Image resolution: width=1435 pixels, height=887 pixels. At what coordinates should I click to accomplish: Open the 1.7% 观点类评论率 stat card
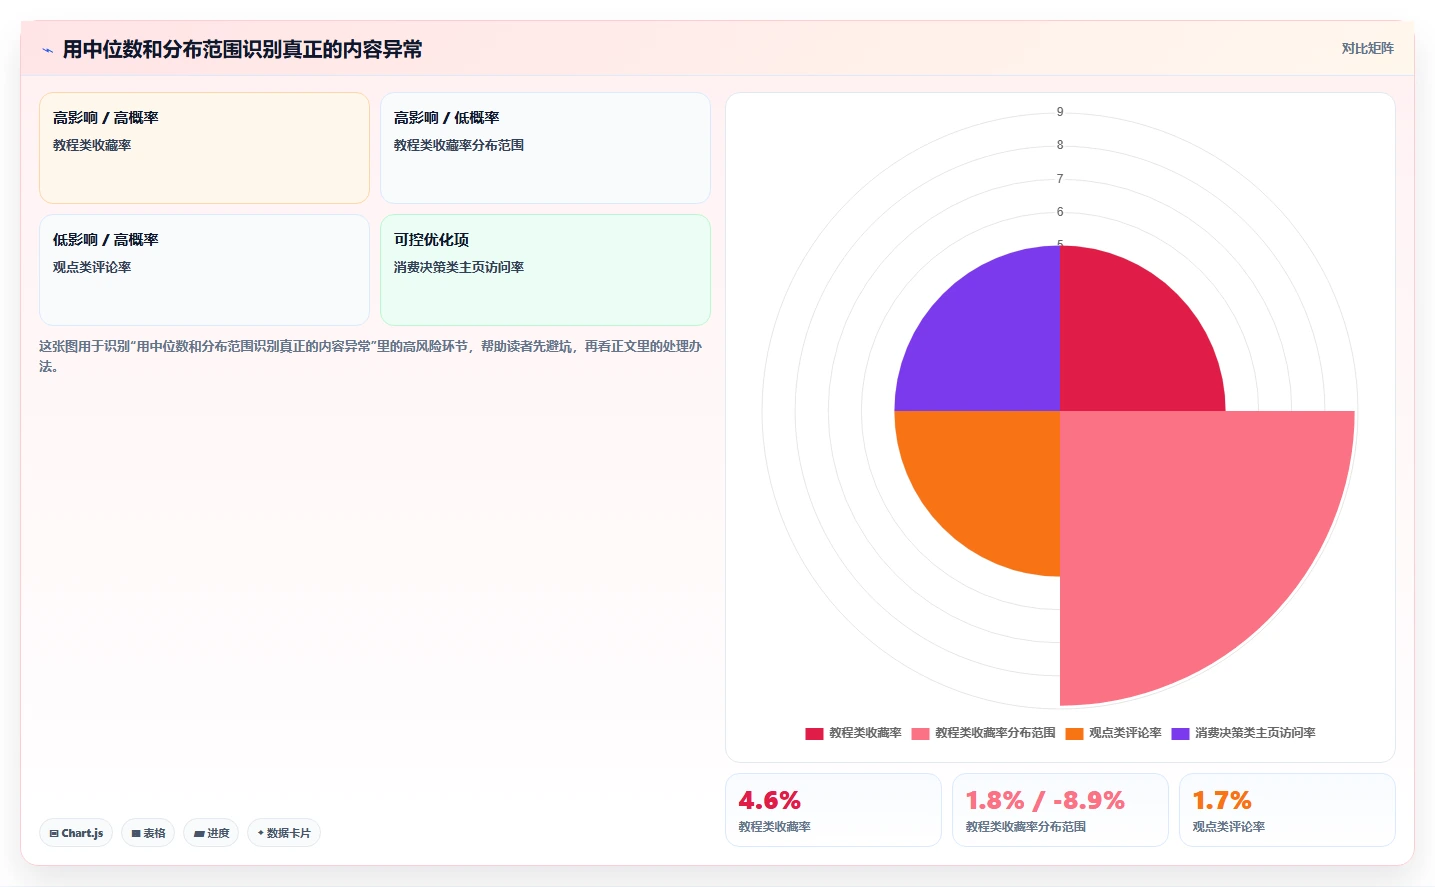click(x=1287, y=810)
